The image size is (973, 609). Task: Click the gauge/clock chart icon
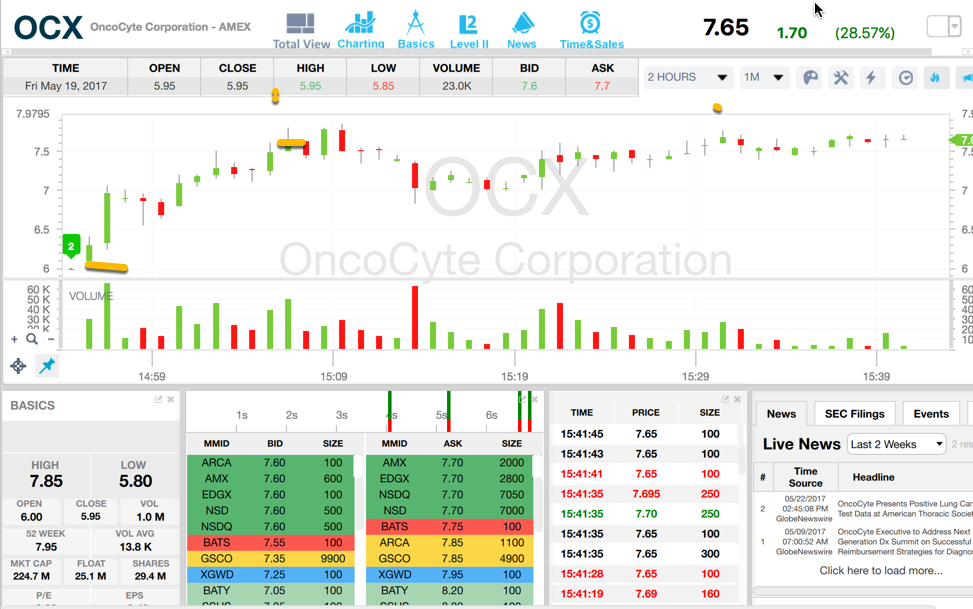coord(906,78)
